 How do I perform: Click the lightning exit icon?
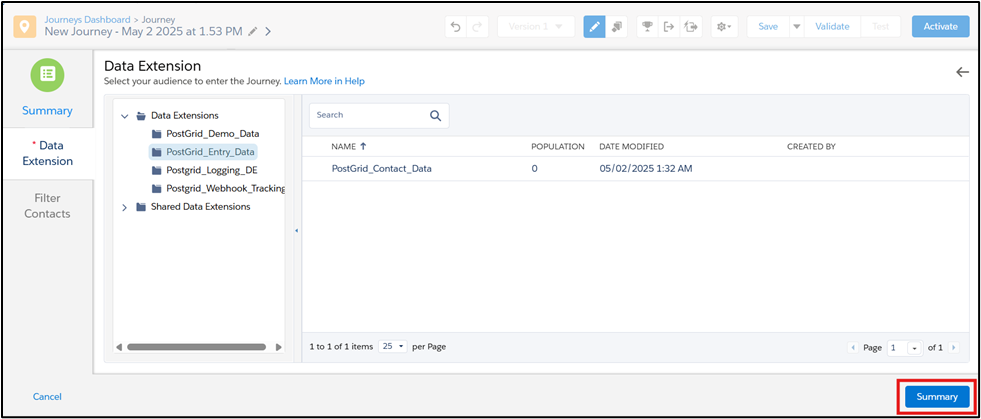(x=691, y=27)
